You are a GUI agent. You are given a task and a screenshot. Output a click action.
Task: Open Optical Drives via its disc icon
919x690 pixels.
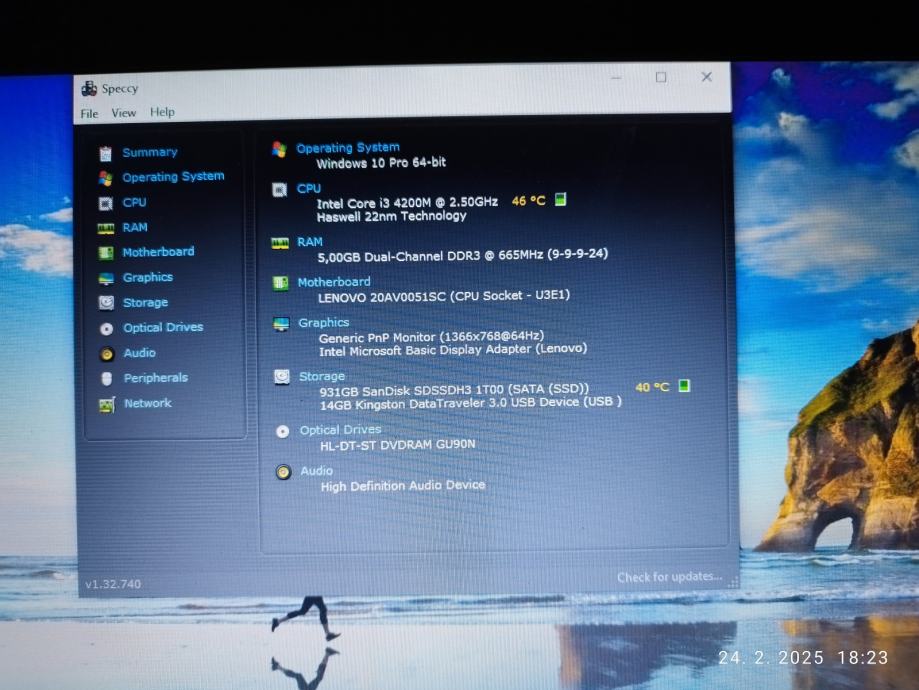click(106, 328)
